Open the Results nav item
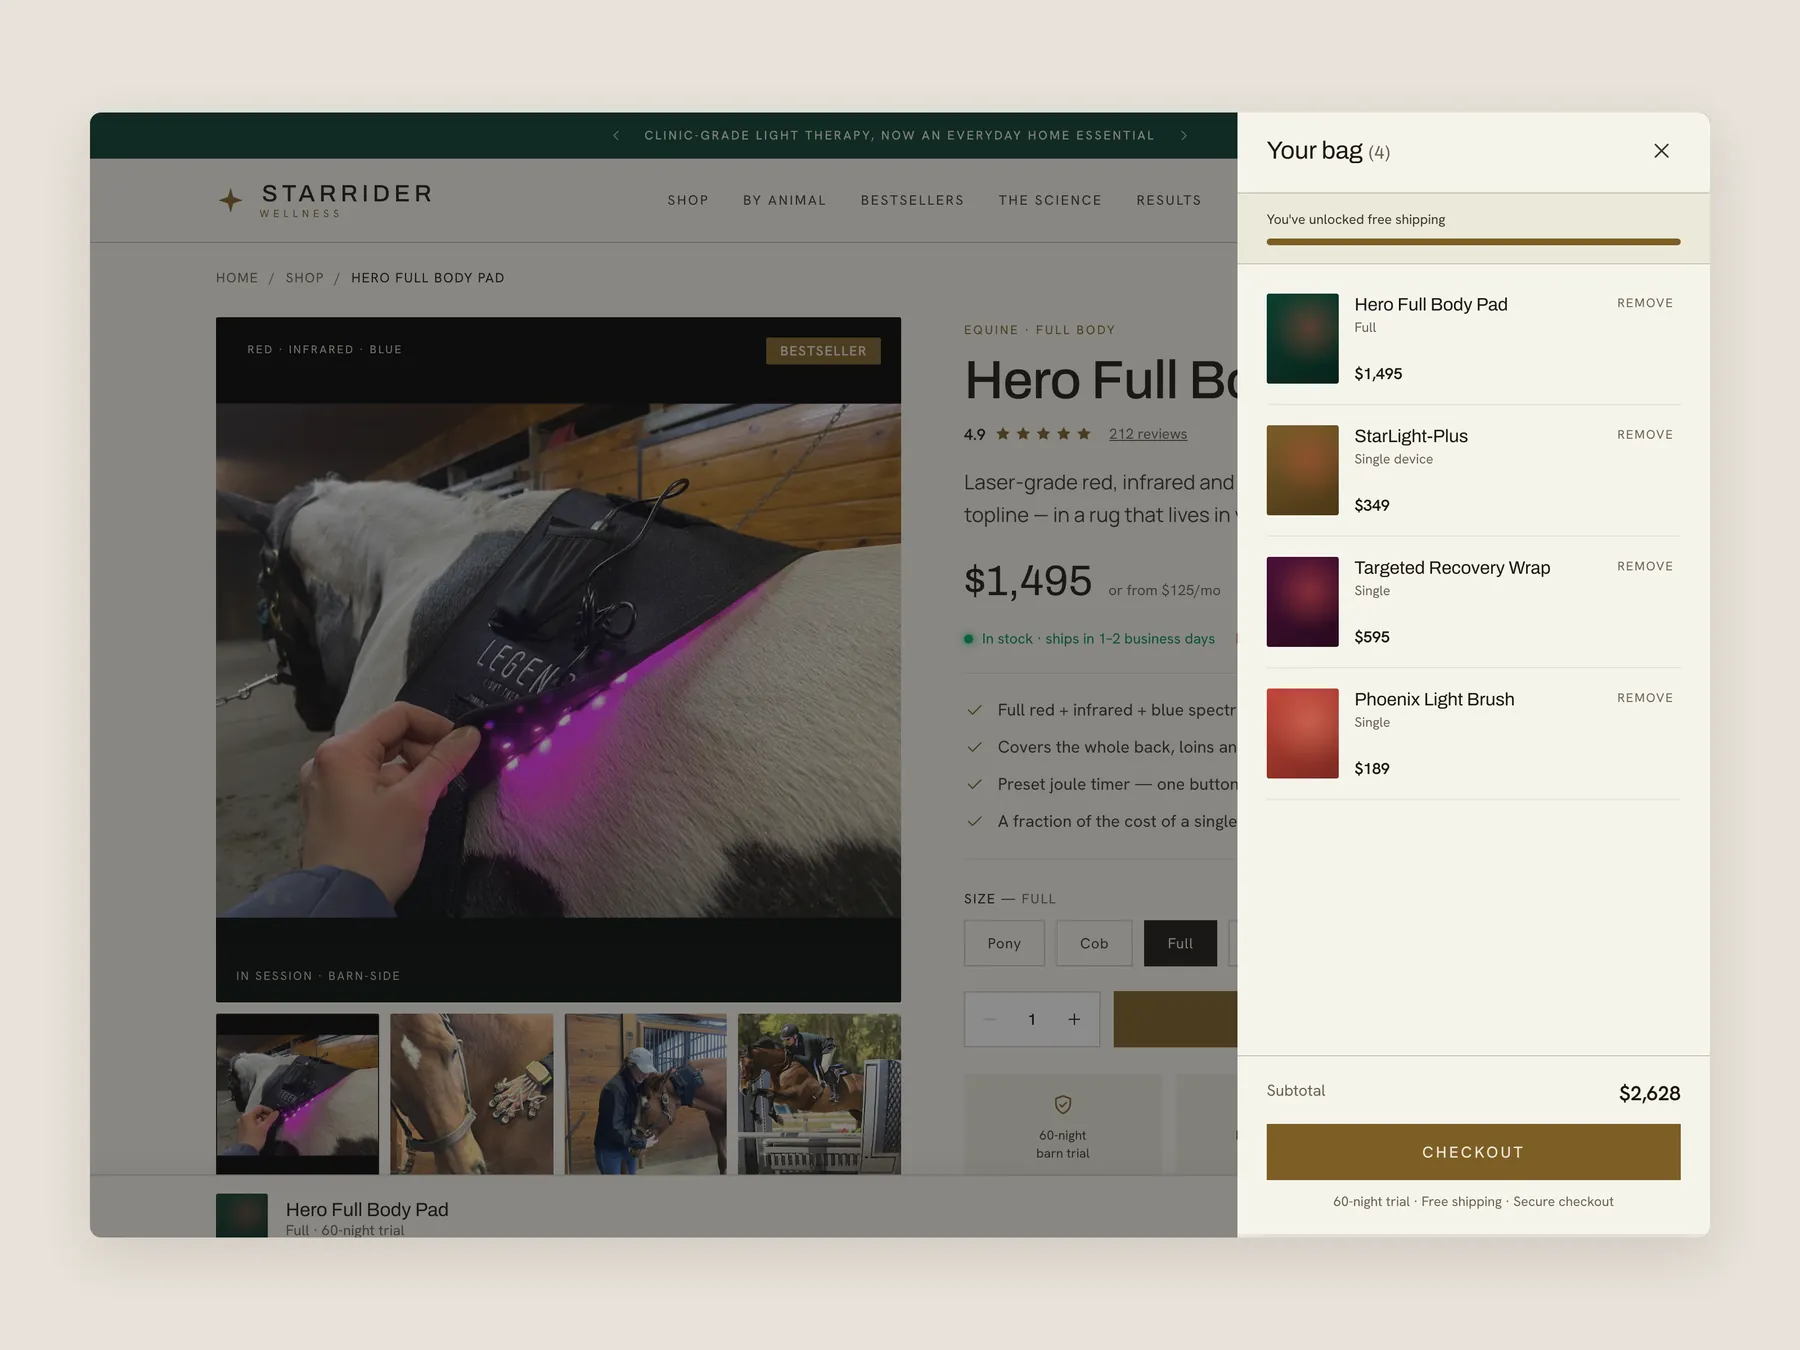 (x=1169, y=200)
